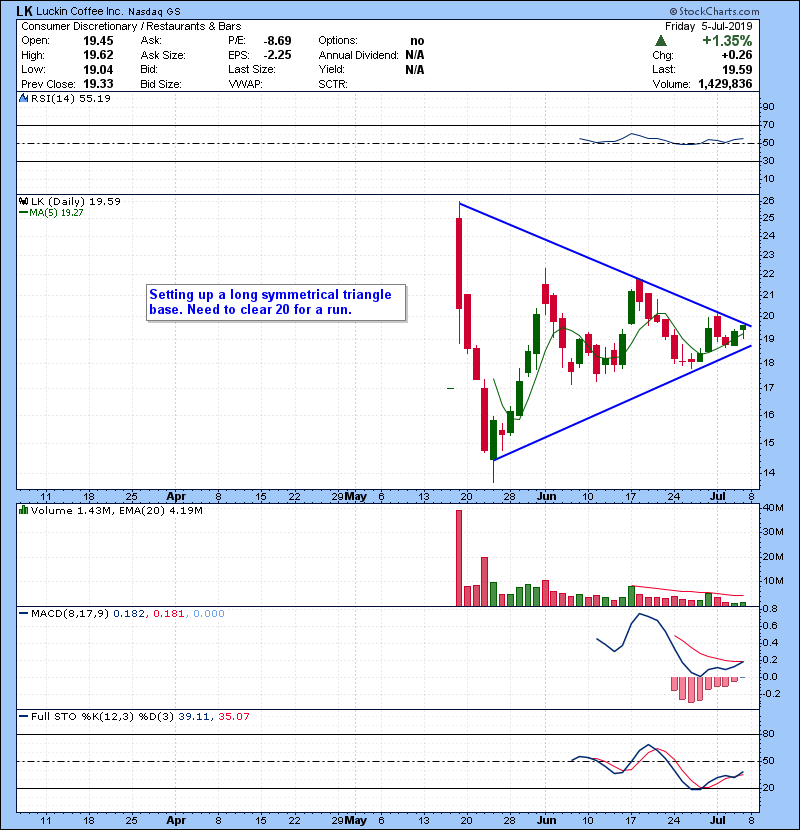Click the Ask Size: label

click(163, 55)
